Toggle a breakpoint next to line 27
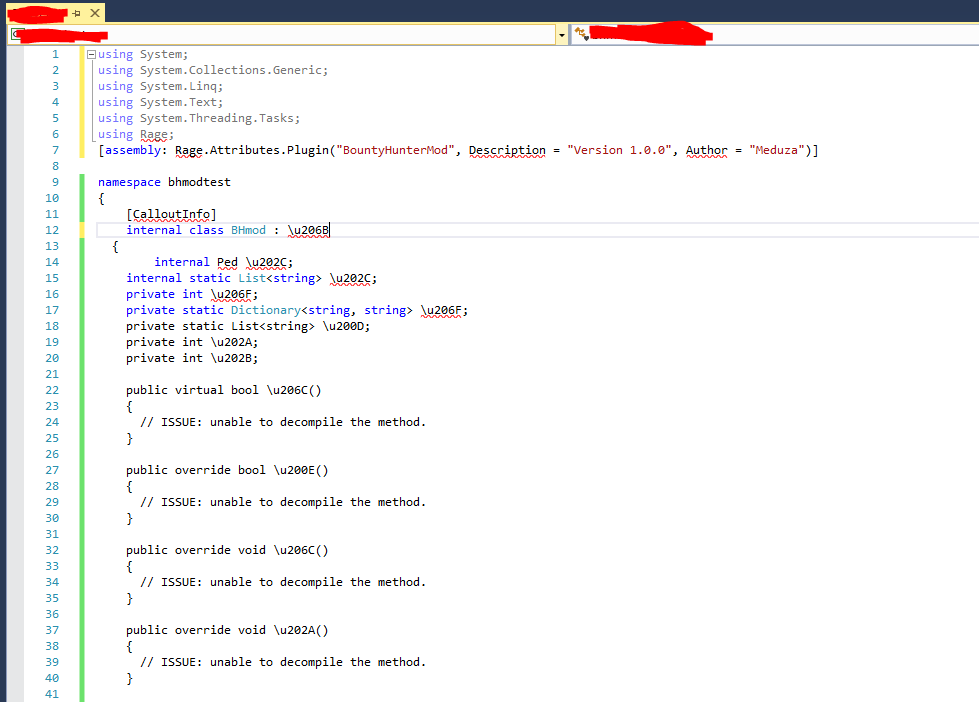Viewport: 979px width, 702px height. click(x=15, y=469)
